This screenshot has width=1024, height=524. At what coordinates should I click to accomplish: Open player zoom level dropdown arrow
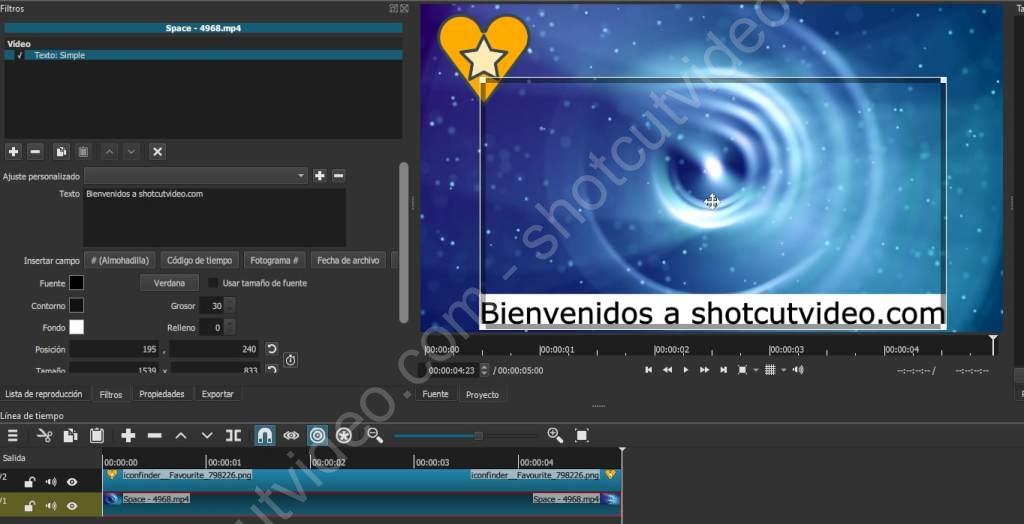tap(756, 370)
